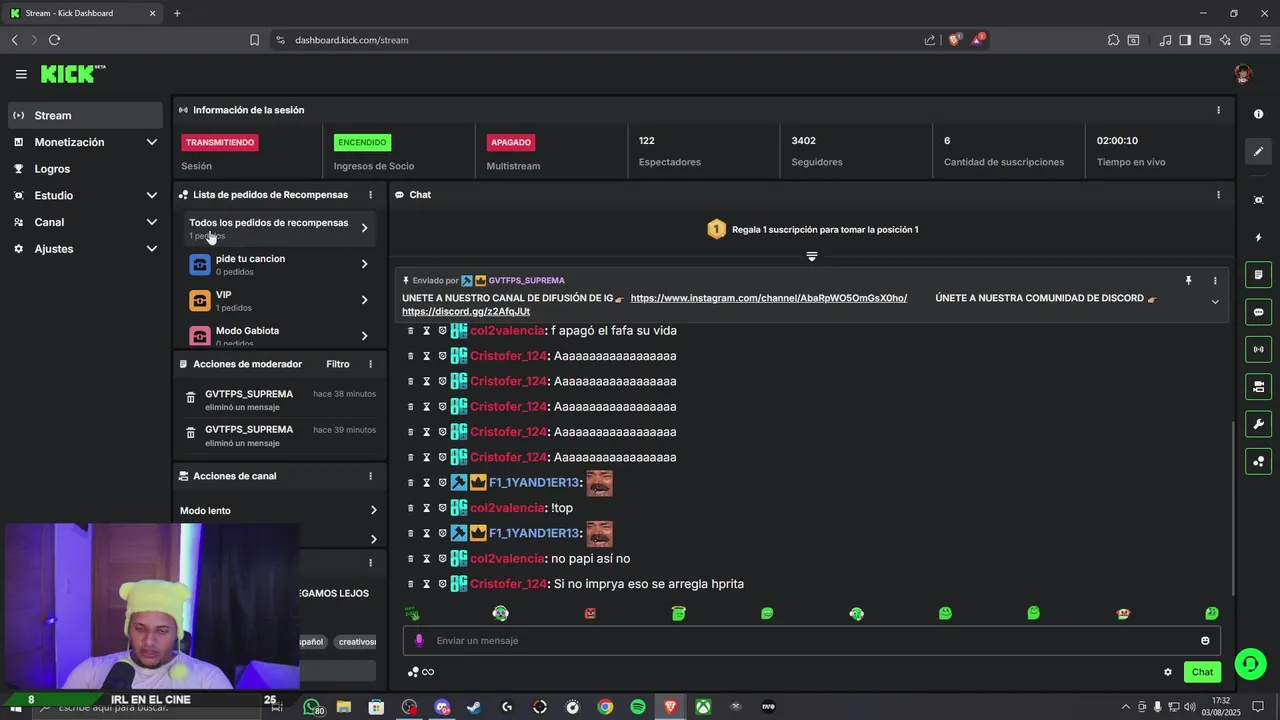Click the green Chat send button

pos(1202,672)
